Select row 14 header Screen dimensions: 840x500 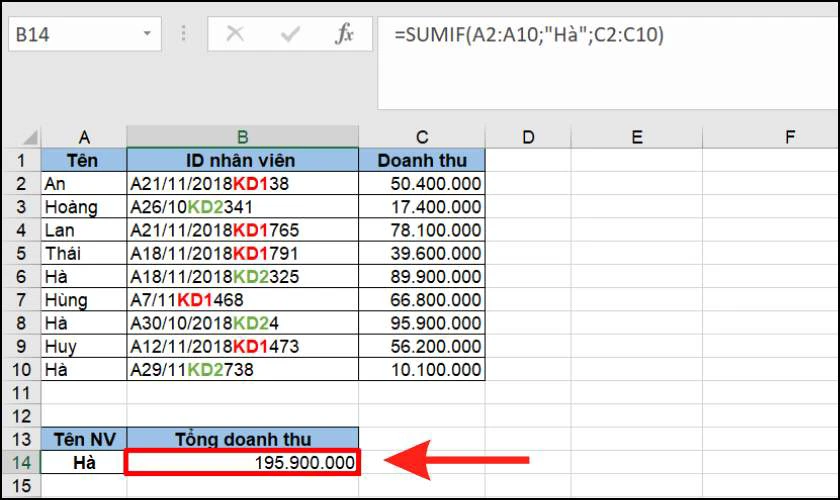coord(21,462)
